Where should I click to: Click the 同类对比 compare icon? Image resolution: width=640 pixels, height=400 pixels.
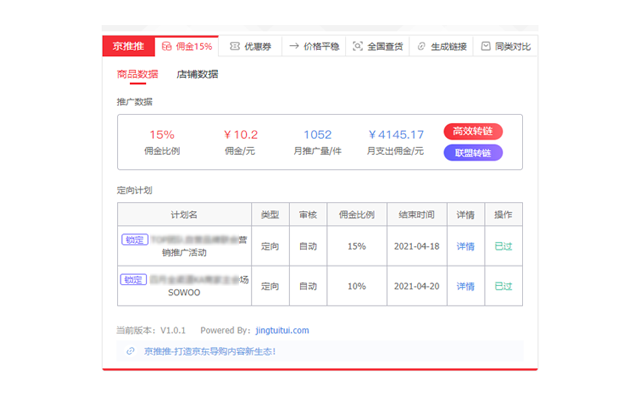(x=486, y=46)
